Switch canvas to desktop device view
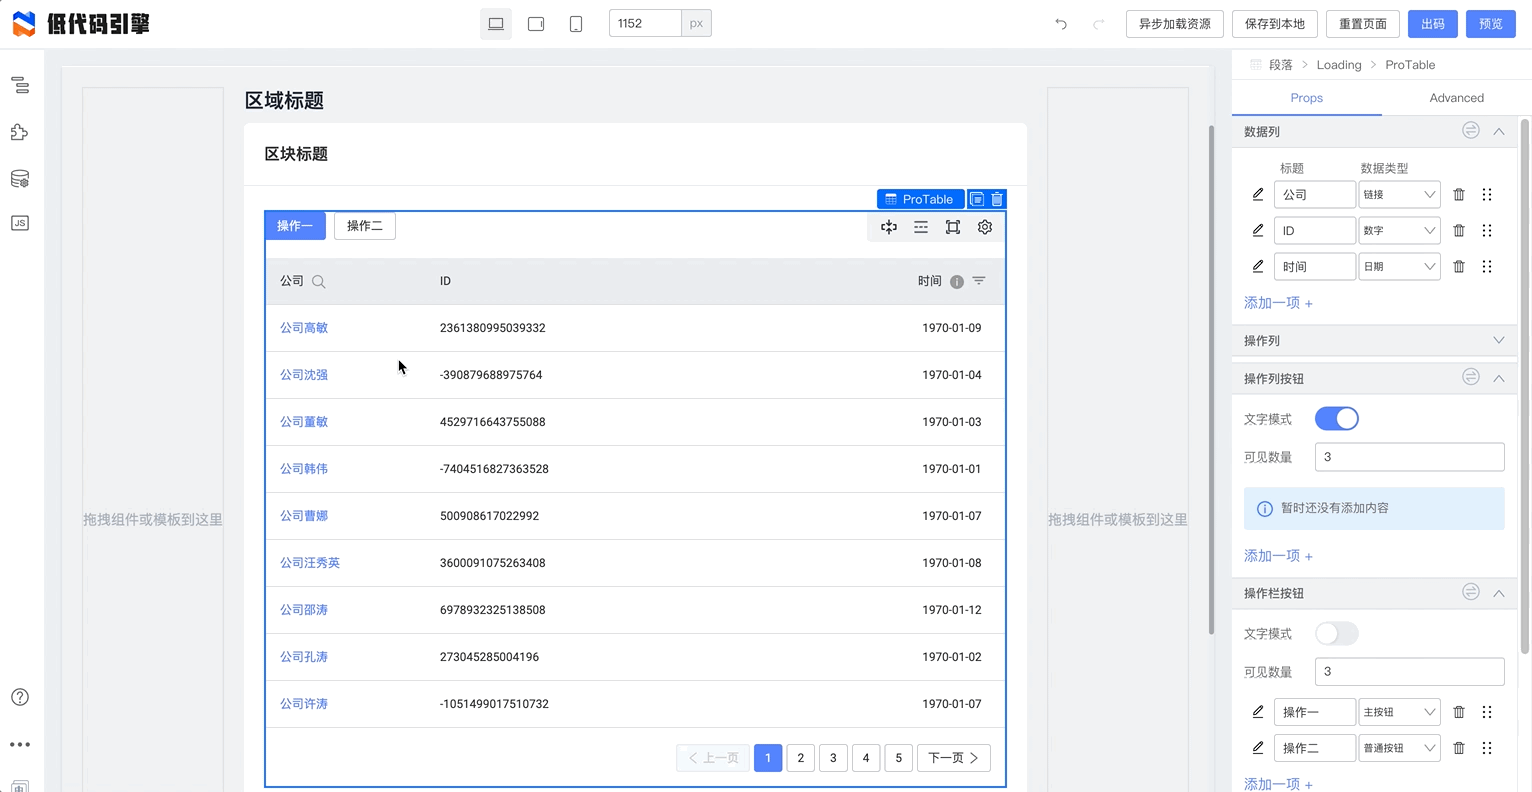Screen dimensions: 1532x792 click(496, 24)
